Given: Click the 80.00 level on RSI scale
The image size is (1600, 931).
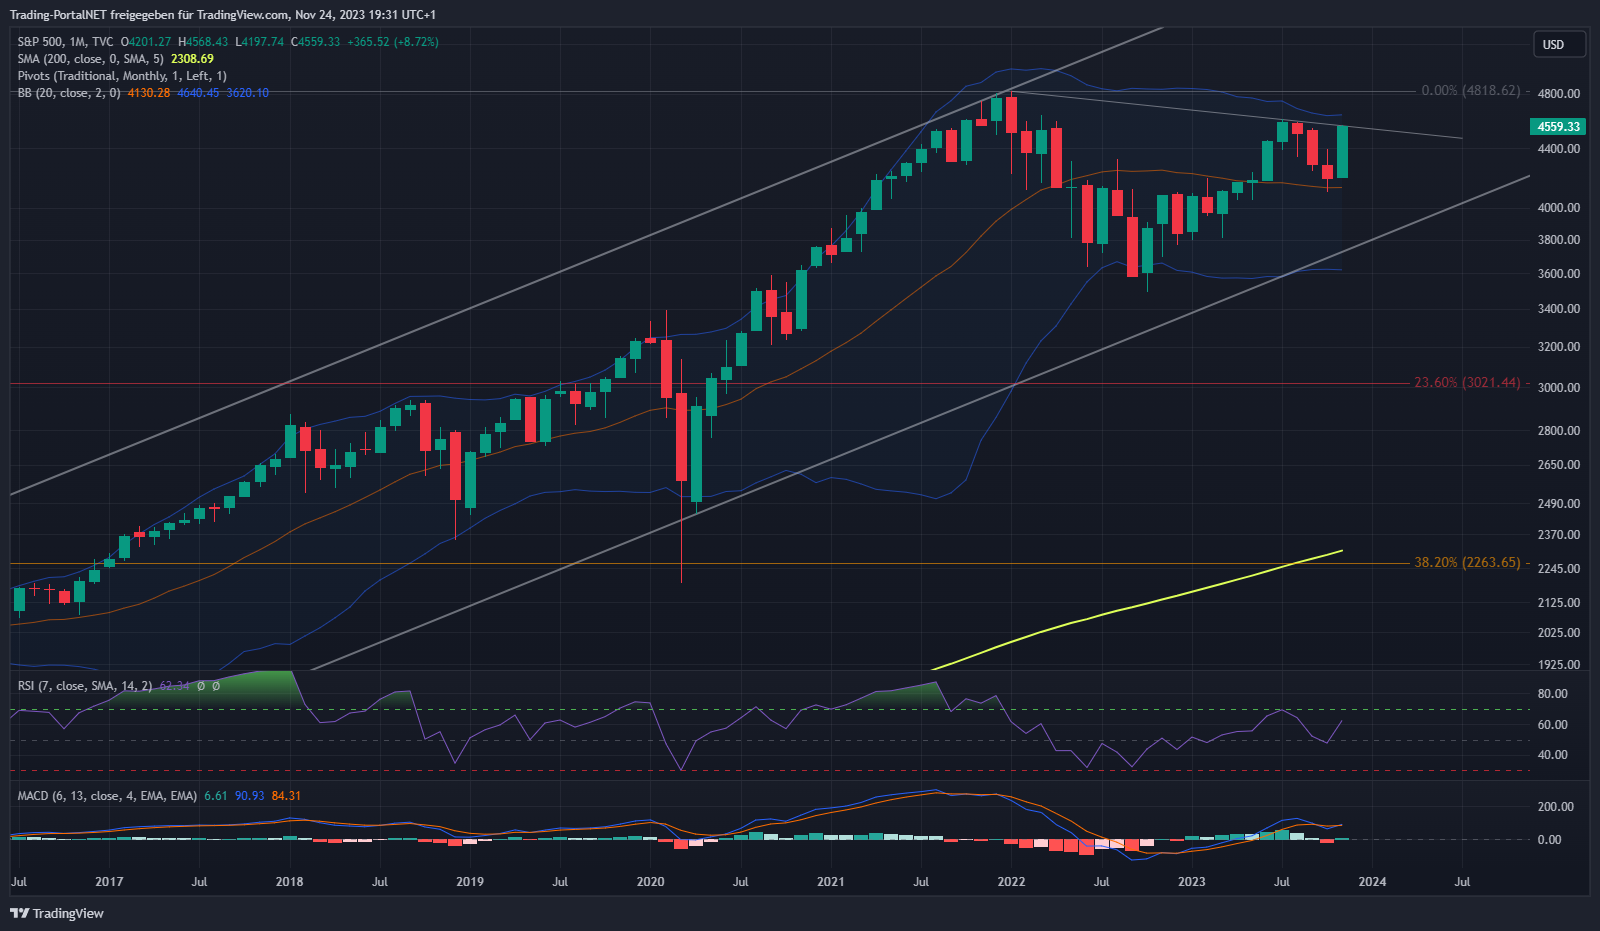Looking at the screenshot, I should tap(1552, 694).
